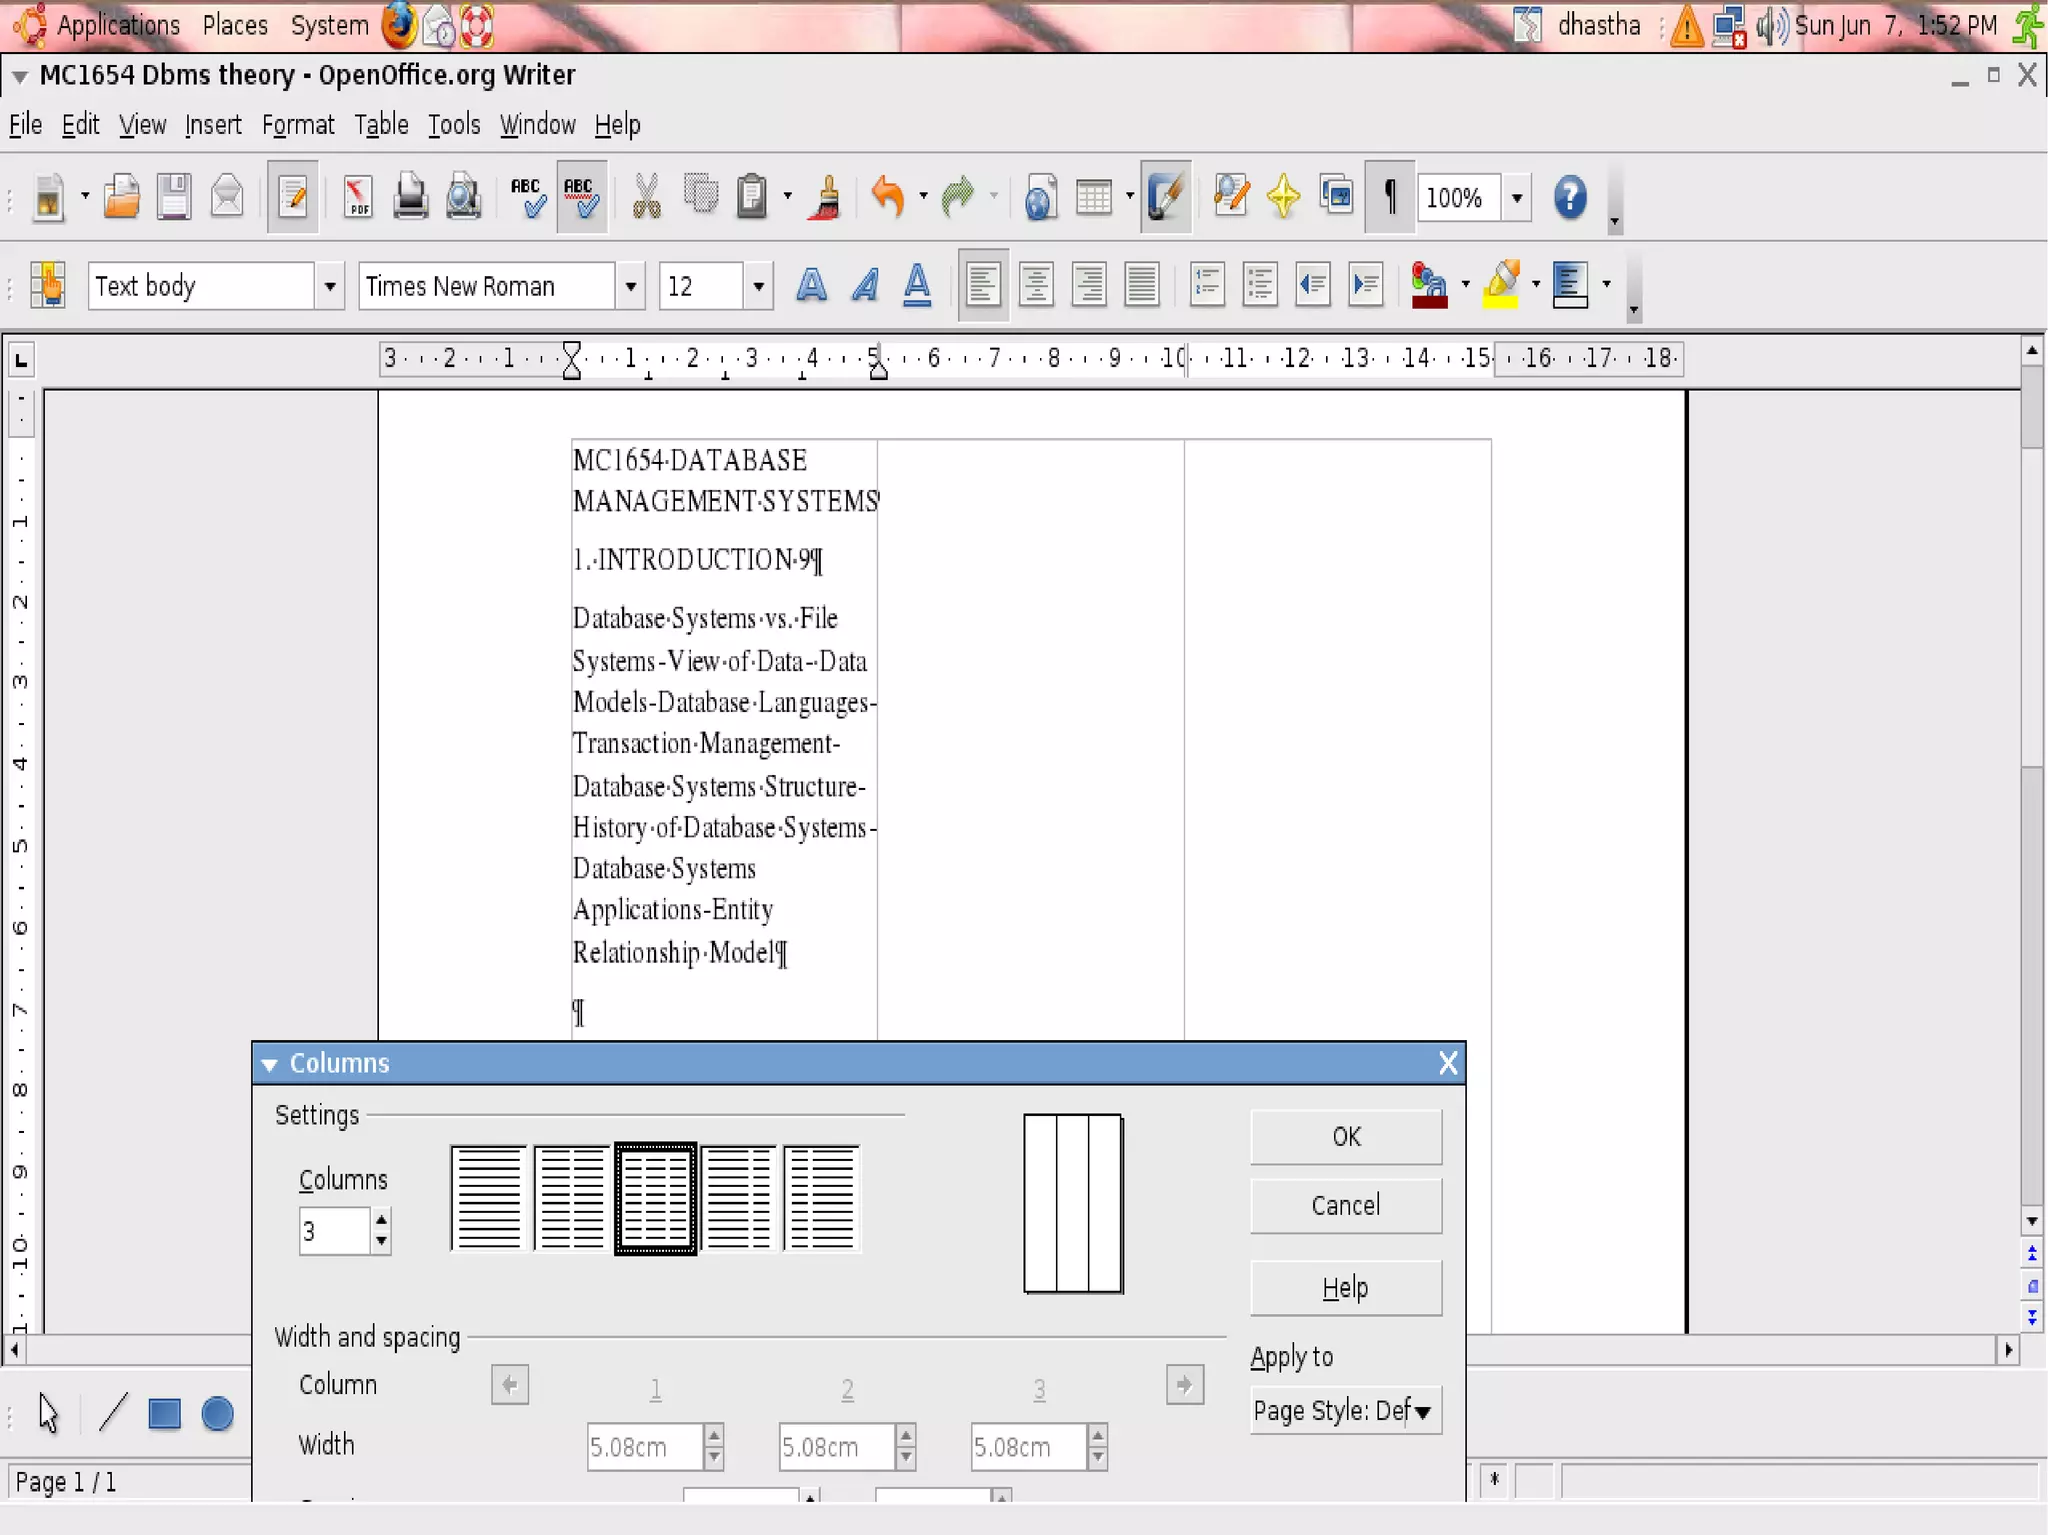Toggle Bullets list icon
This screenshot has width=2048, height=1535.
(1260, 286)
